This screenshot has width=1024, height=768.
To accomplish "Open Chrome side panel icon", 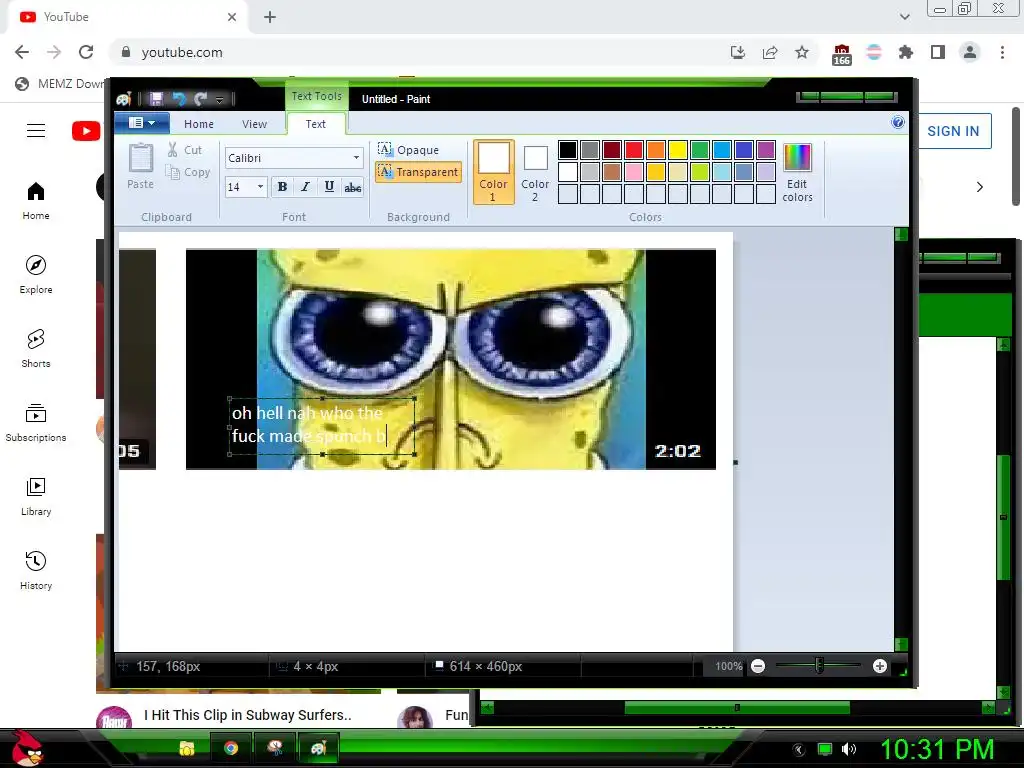I will click(x=938, y=52).
